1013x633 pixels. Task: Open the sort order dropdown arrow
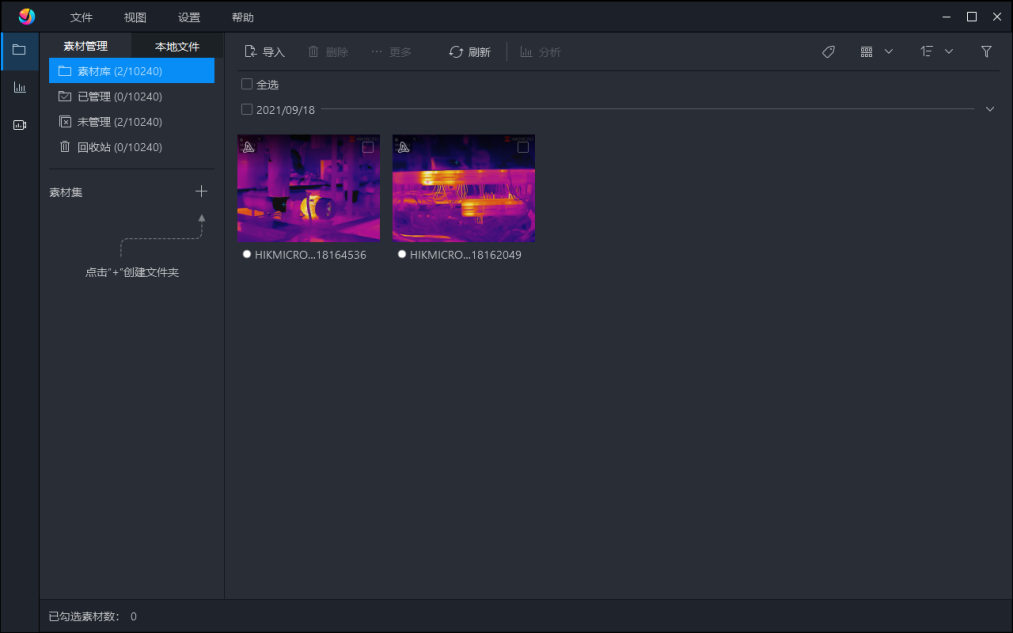tap(949, 52)
